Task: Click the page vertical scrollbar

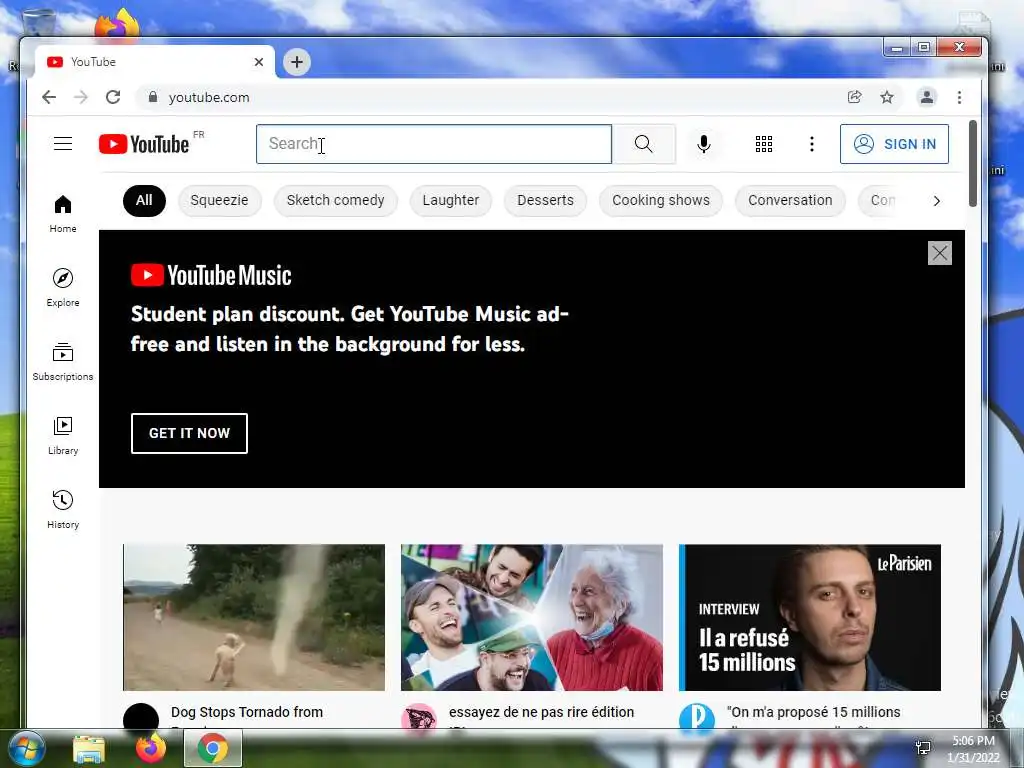Action: click(x=972, y=163)
